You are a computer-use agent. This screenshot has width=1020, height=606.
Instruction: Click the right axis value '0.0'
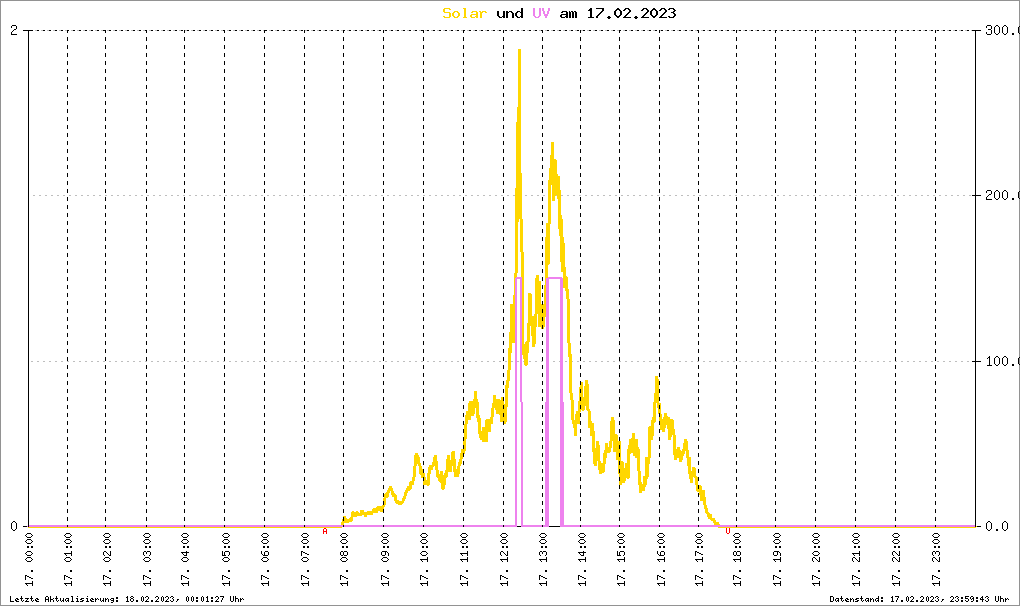995,526
